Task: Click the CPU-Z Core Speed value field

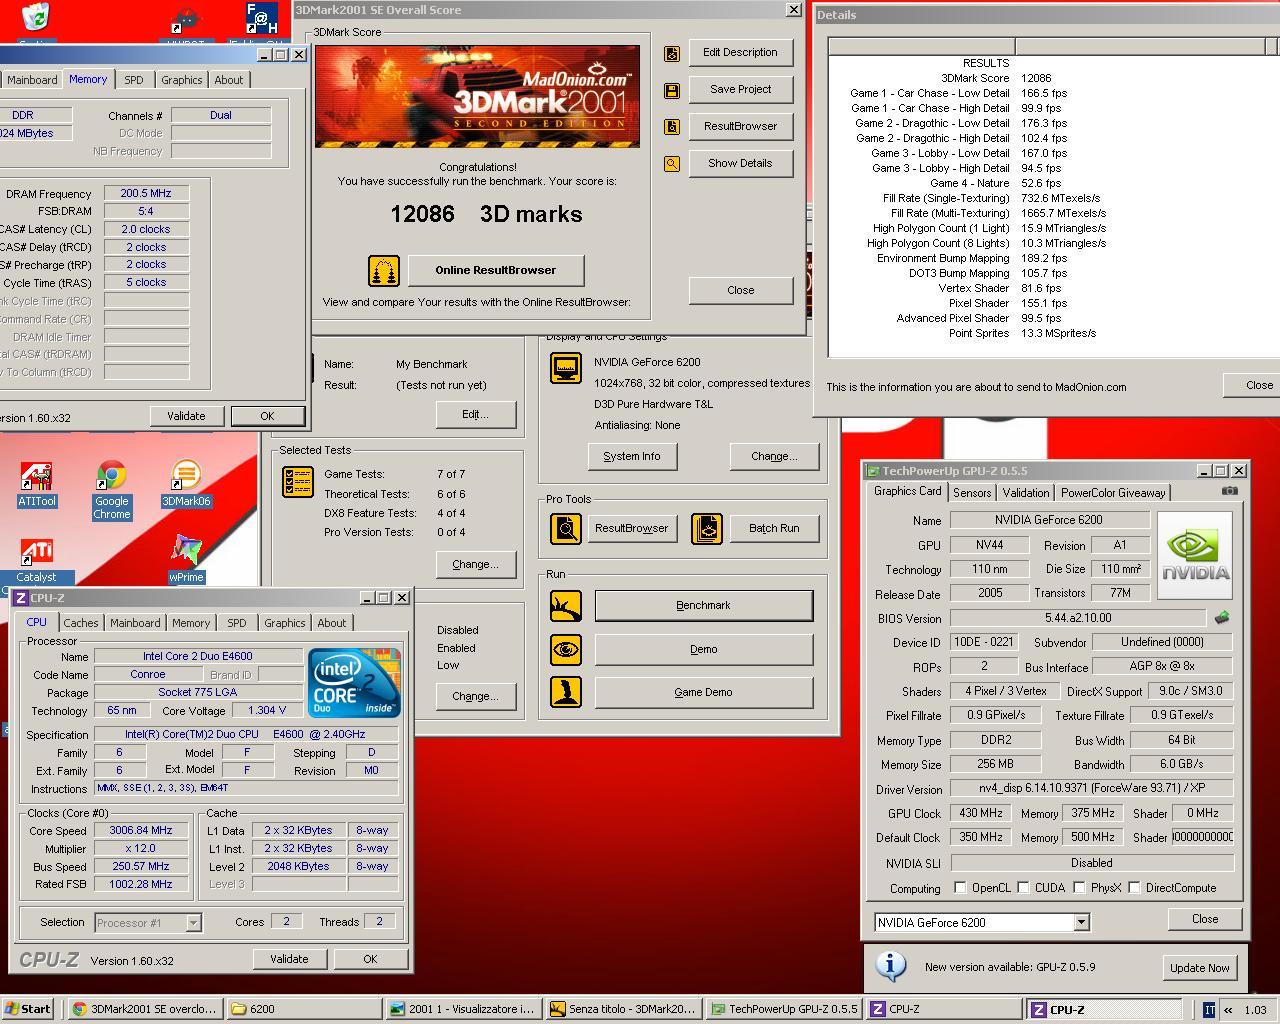Action: click(x=142, y=831)
